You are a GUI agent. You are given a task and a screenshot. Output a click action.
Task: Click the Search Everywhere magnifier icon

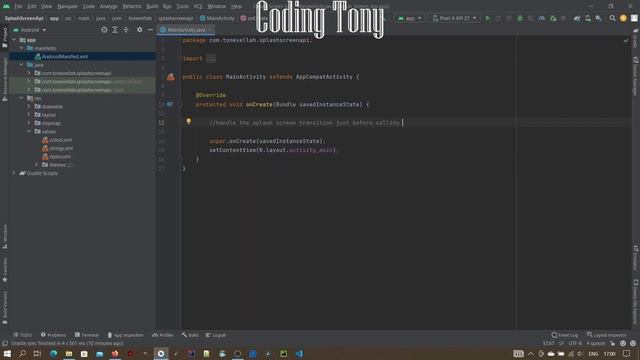(612, 18)
